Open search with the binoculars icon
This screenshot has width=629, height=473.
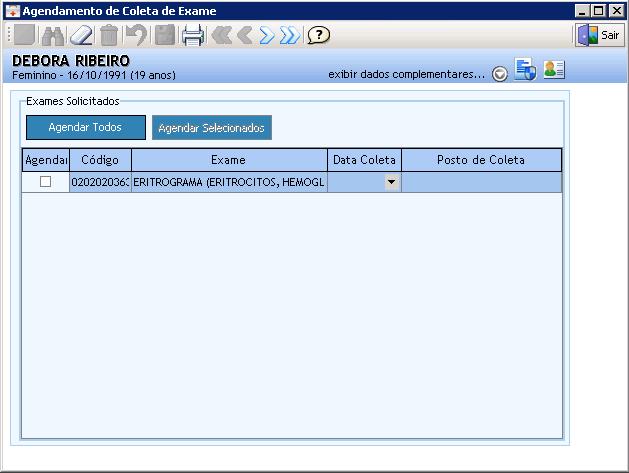coord(53,36)
